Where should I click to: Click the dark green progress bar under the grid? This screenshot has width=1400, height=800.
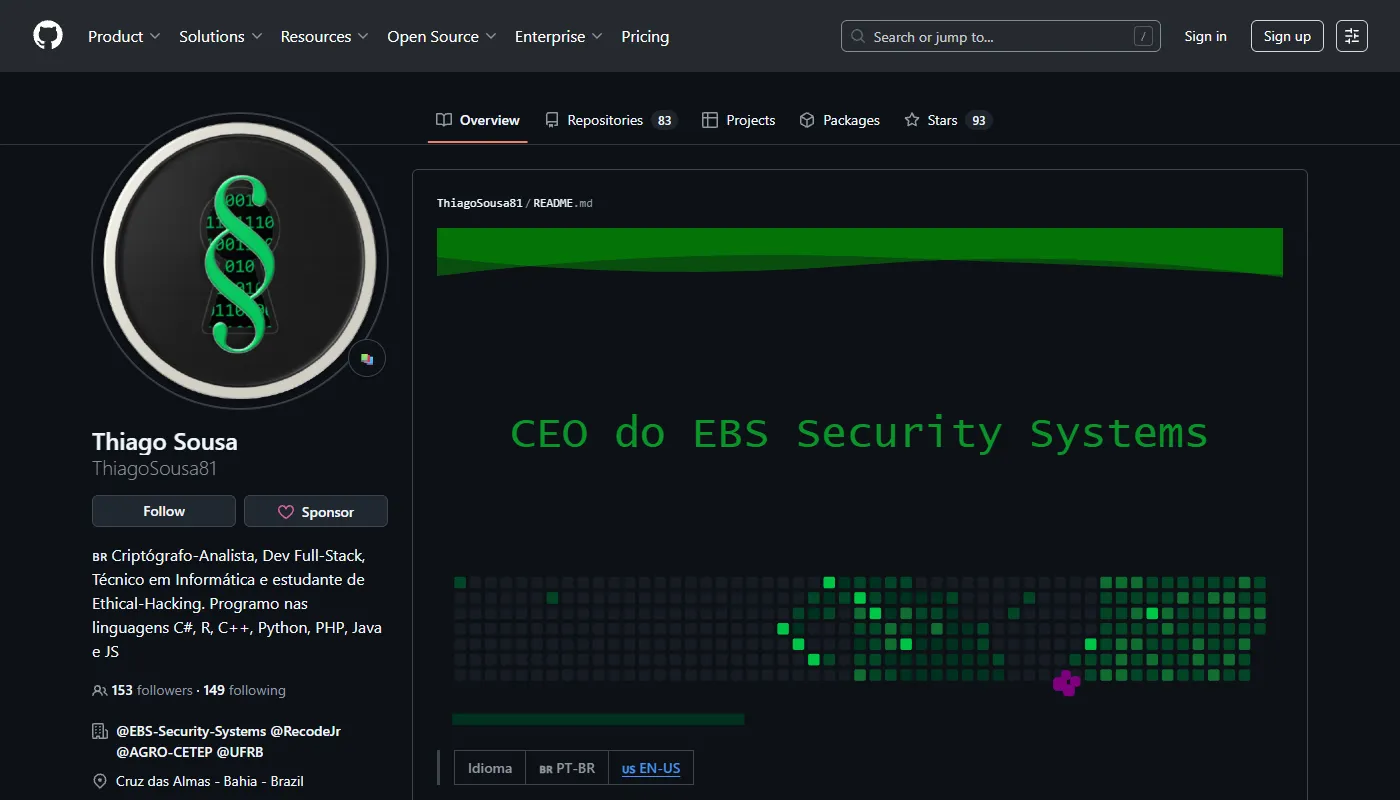(598, 719)
